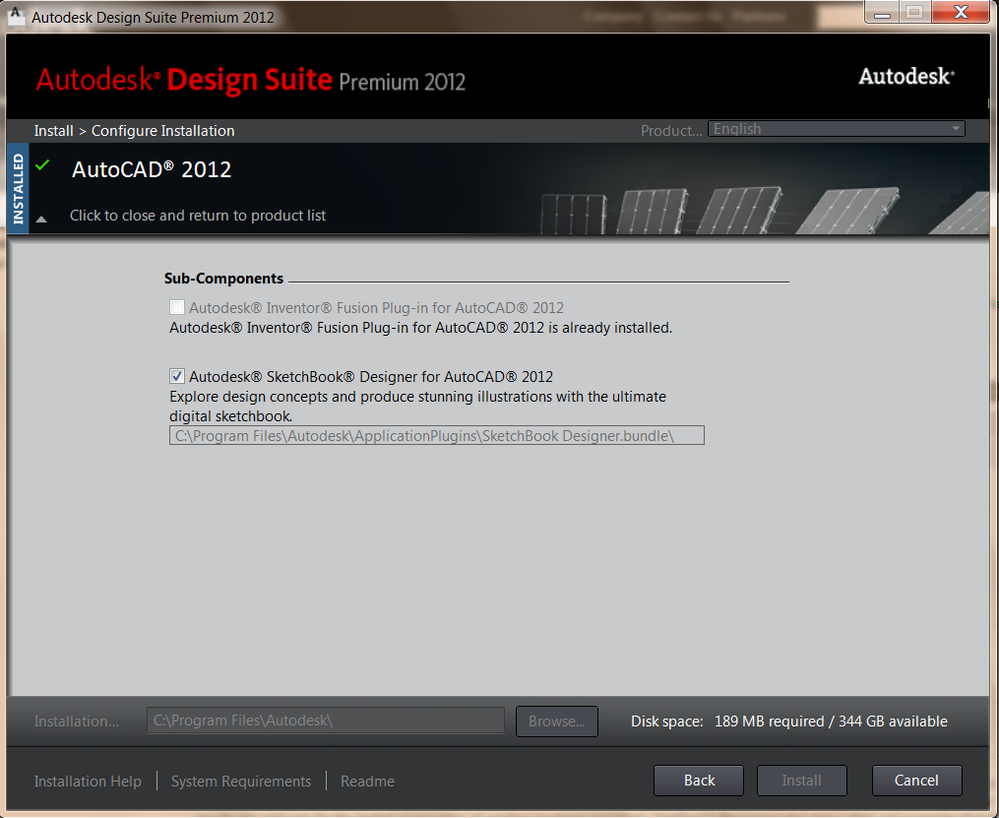Uncheck SketchBook Designer for AutoCAD 2012
Screen dimensions: 999x818
point(177,377)
